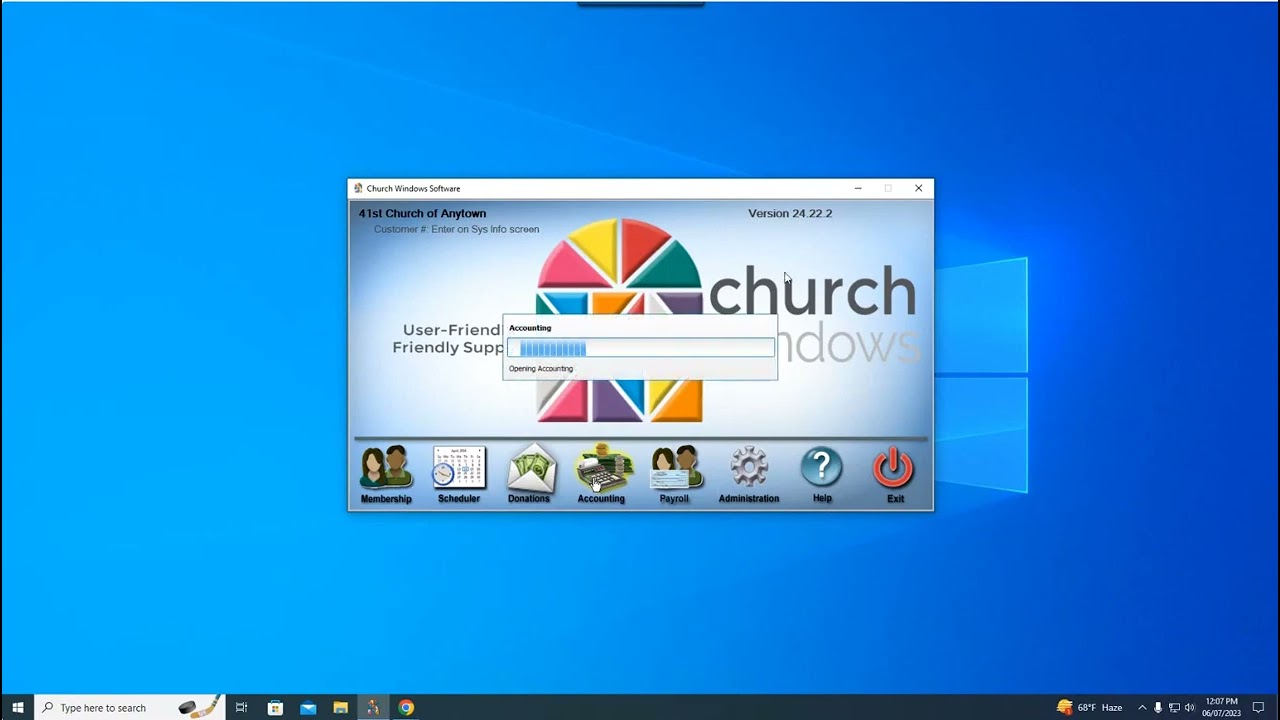Switch to Google Chrome in the taskbar

coord(406,708)
